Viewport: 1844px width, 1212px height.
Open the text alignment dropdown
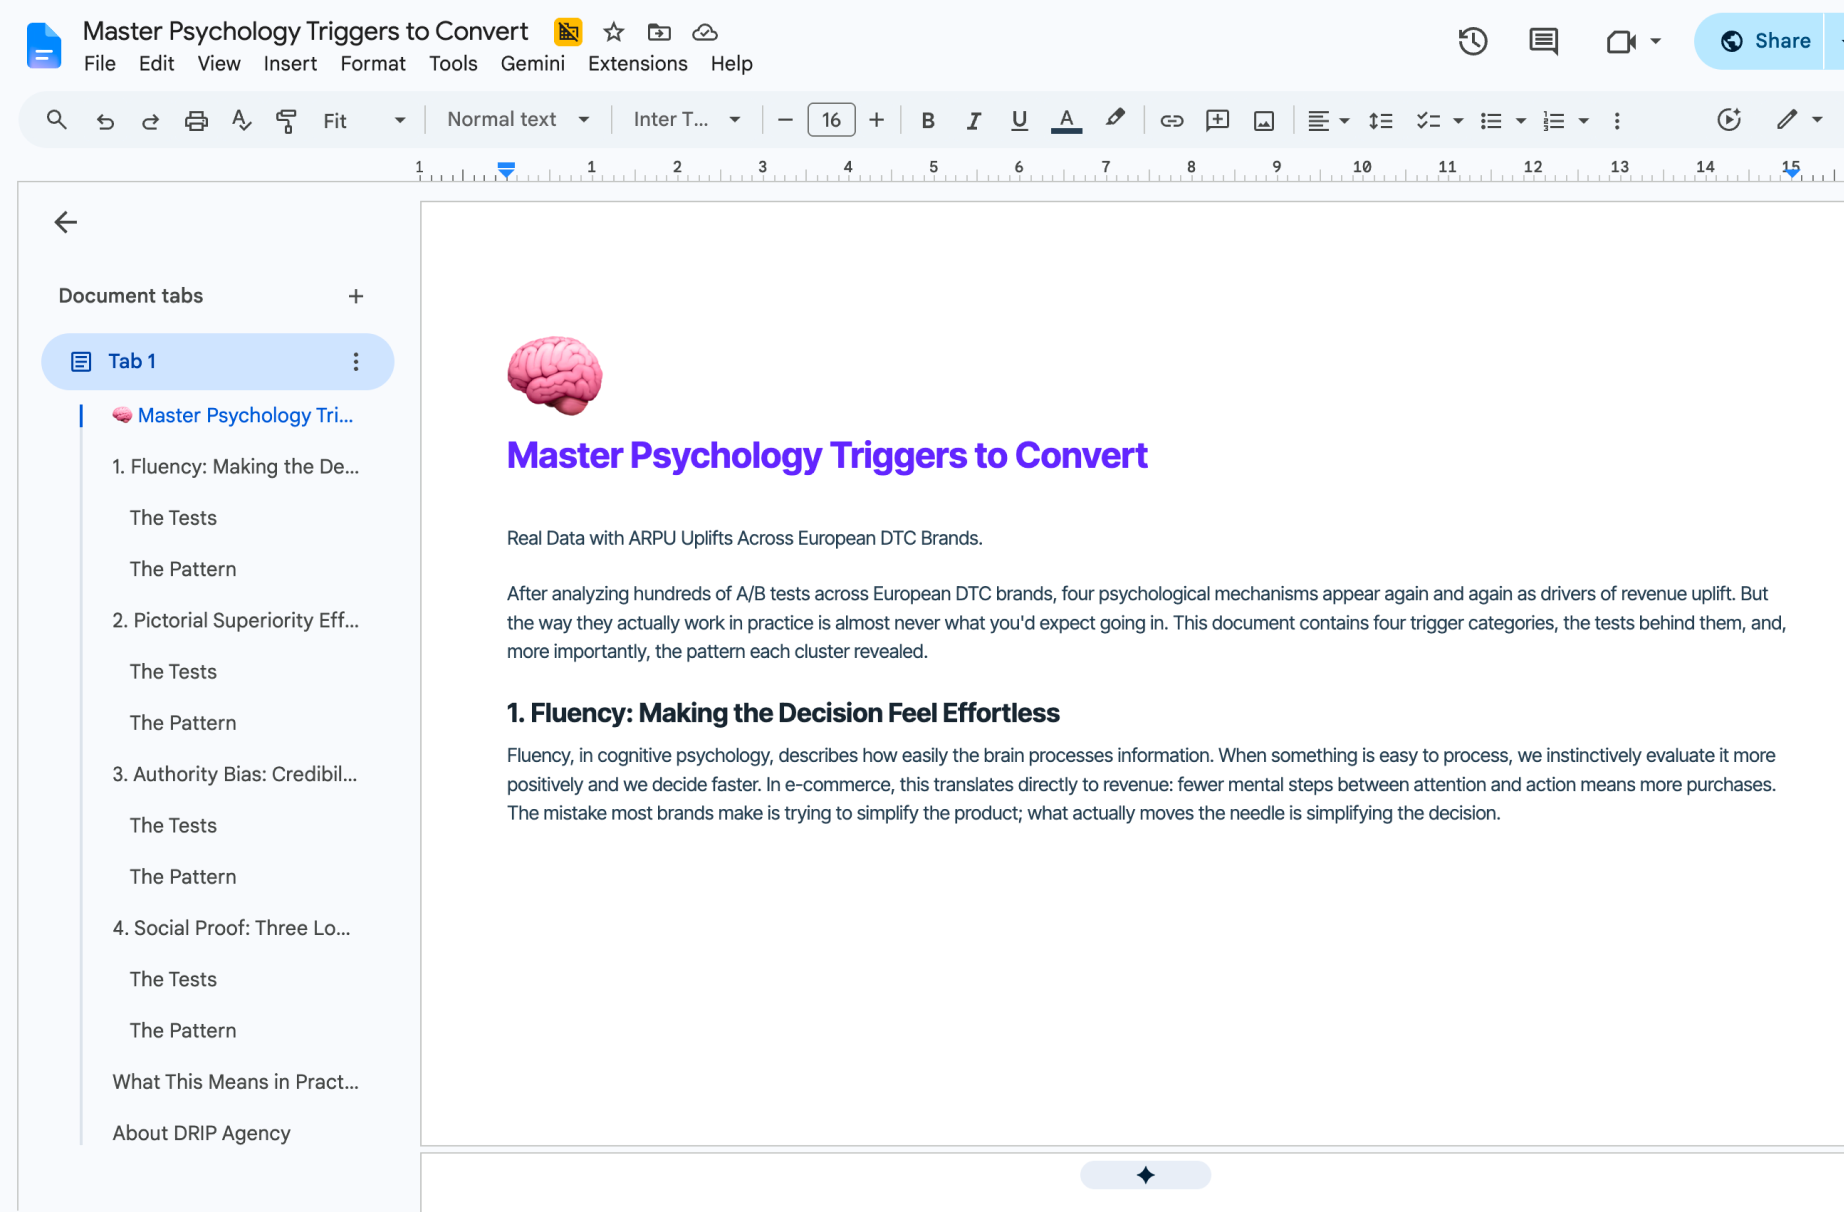pyautogui.click(x=1329, y=120)
